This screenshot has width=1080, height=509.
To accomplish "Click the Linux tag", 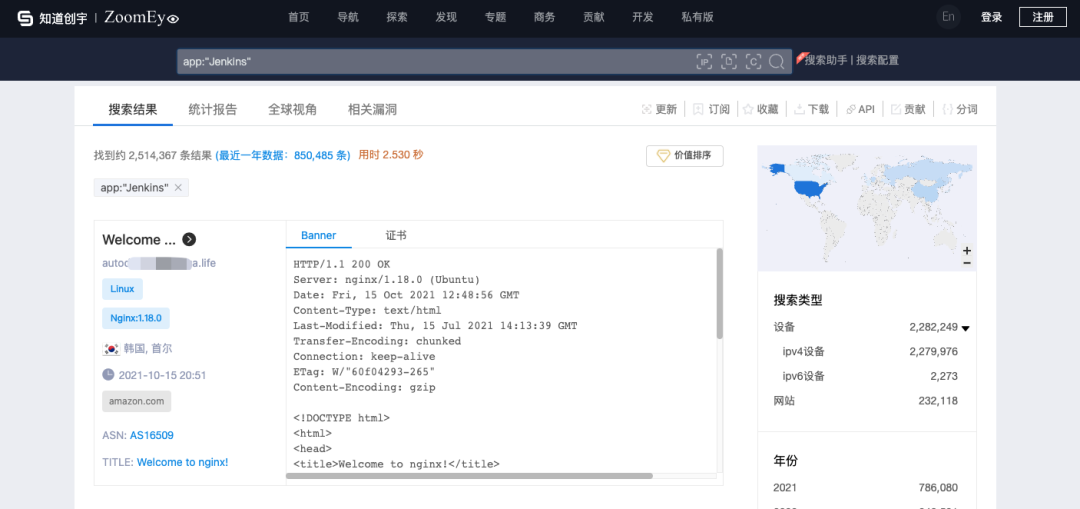I will point(122,289).
